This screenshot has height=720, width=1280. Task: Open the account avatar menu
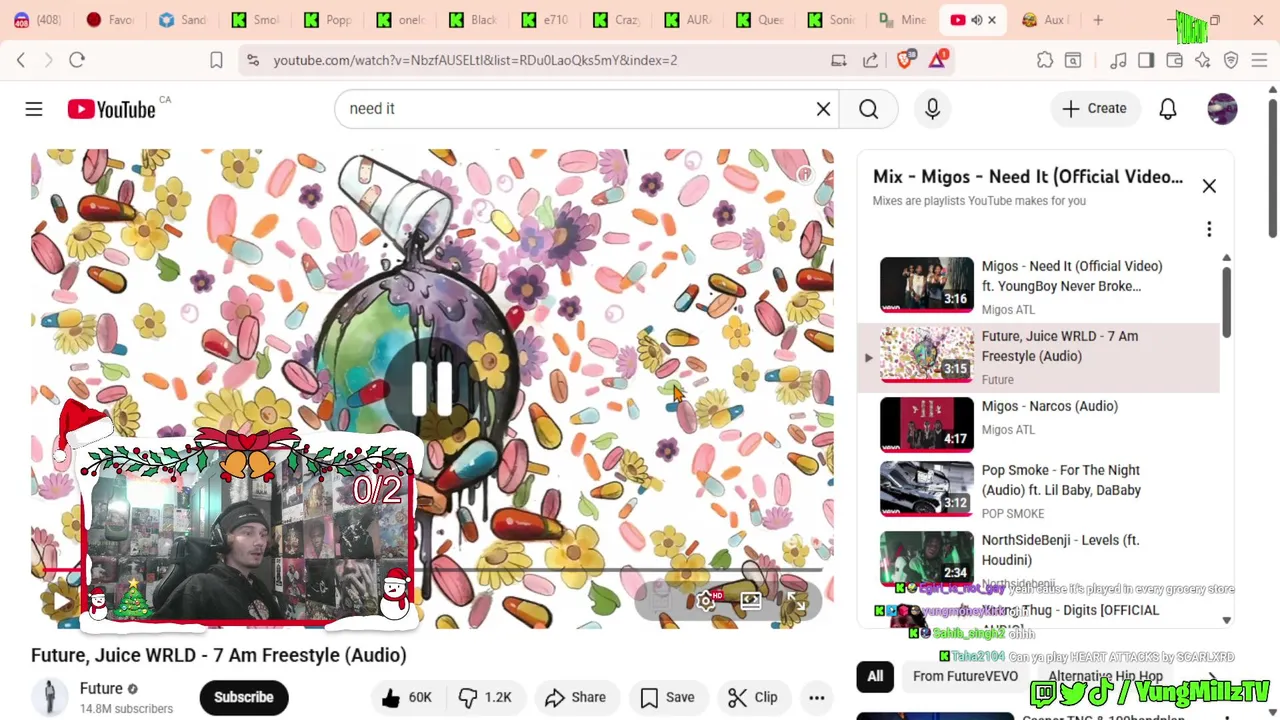(1222, 109)
